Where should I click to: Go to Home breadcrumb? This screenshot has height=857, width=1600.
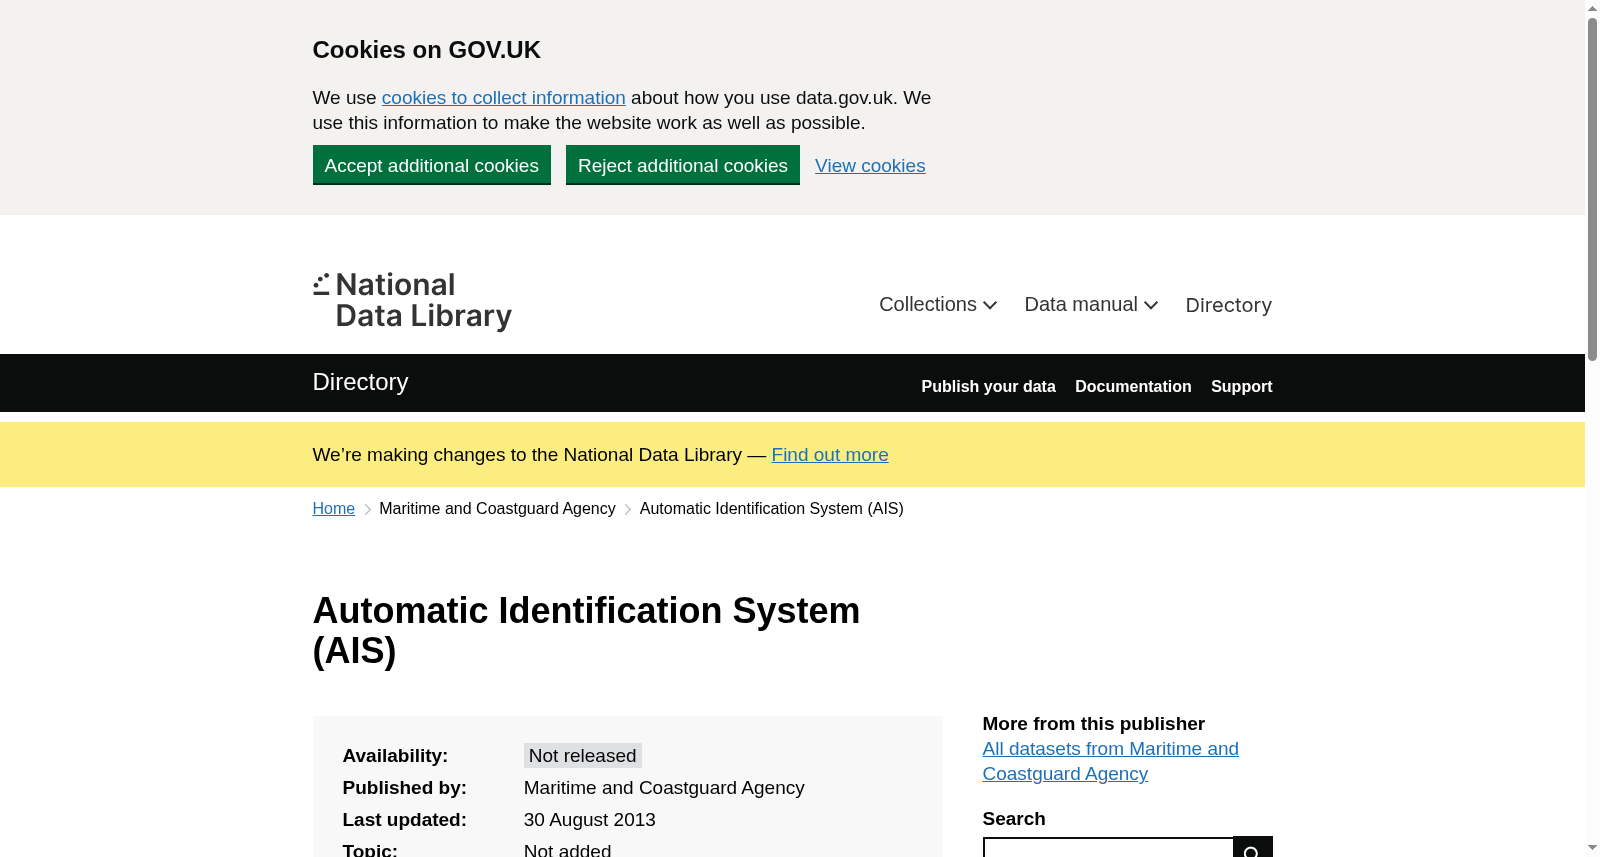[333, 509]
